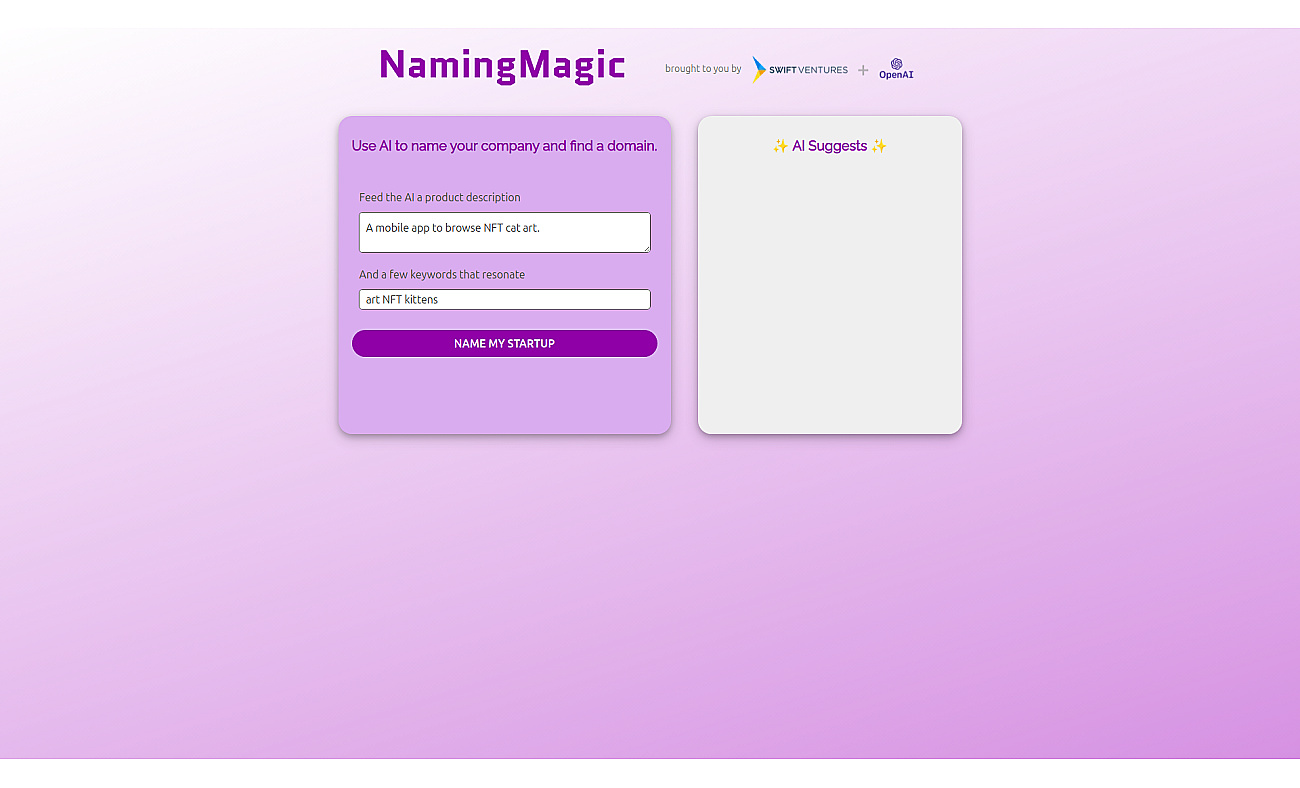Click the Swift Ventures logo
Viewport: 1300px width, 788px height.
coord(800,69)
